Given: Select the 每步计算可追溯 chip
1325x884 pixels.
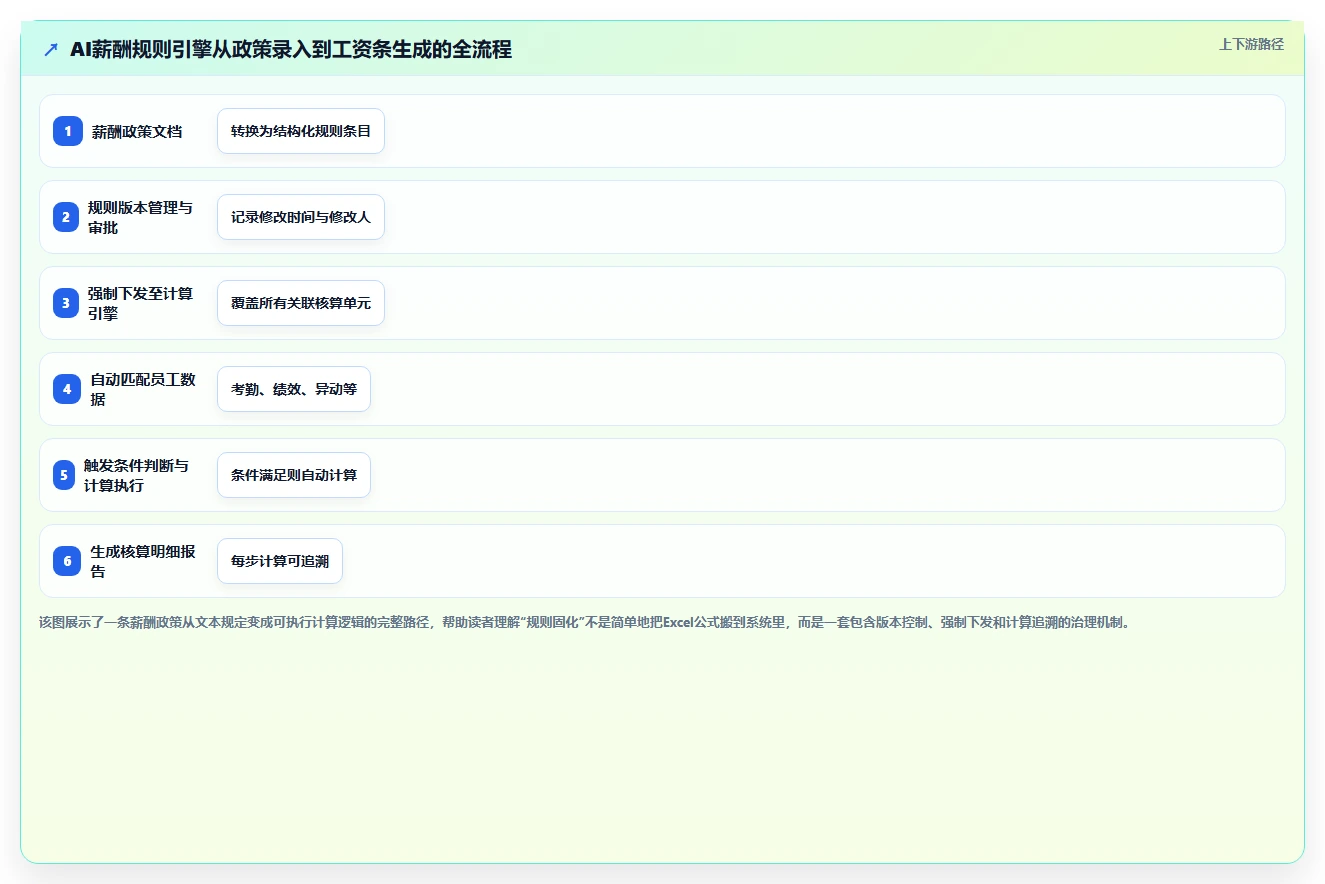Looking at the screenshot, I should tap(280, 561).
